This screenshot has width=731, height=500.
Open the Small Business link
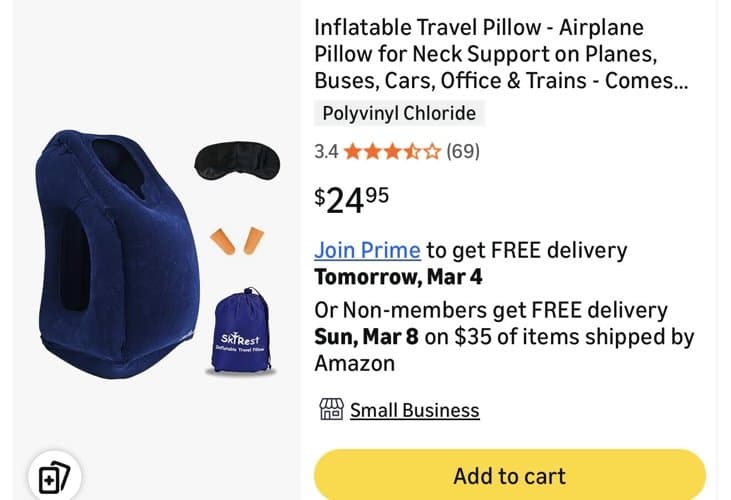414,411
